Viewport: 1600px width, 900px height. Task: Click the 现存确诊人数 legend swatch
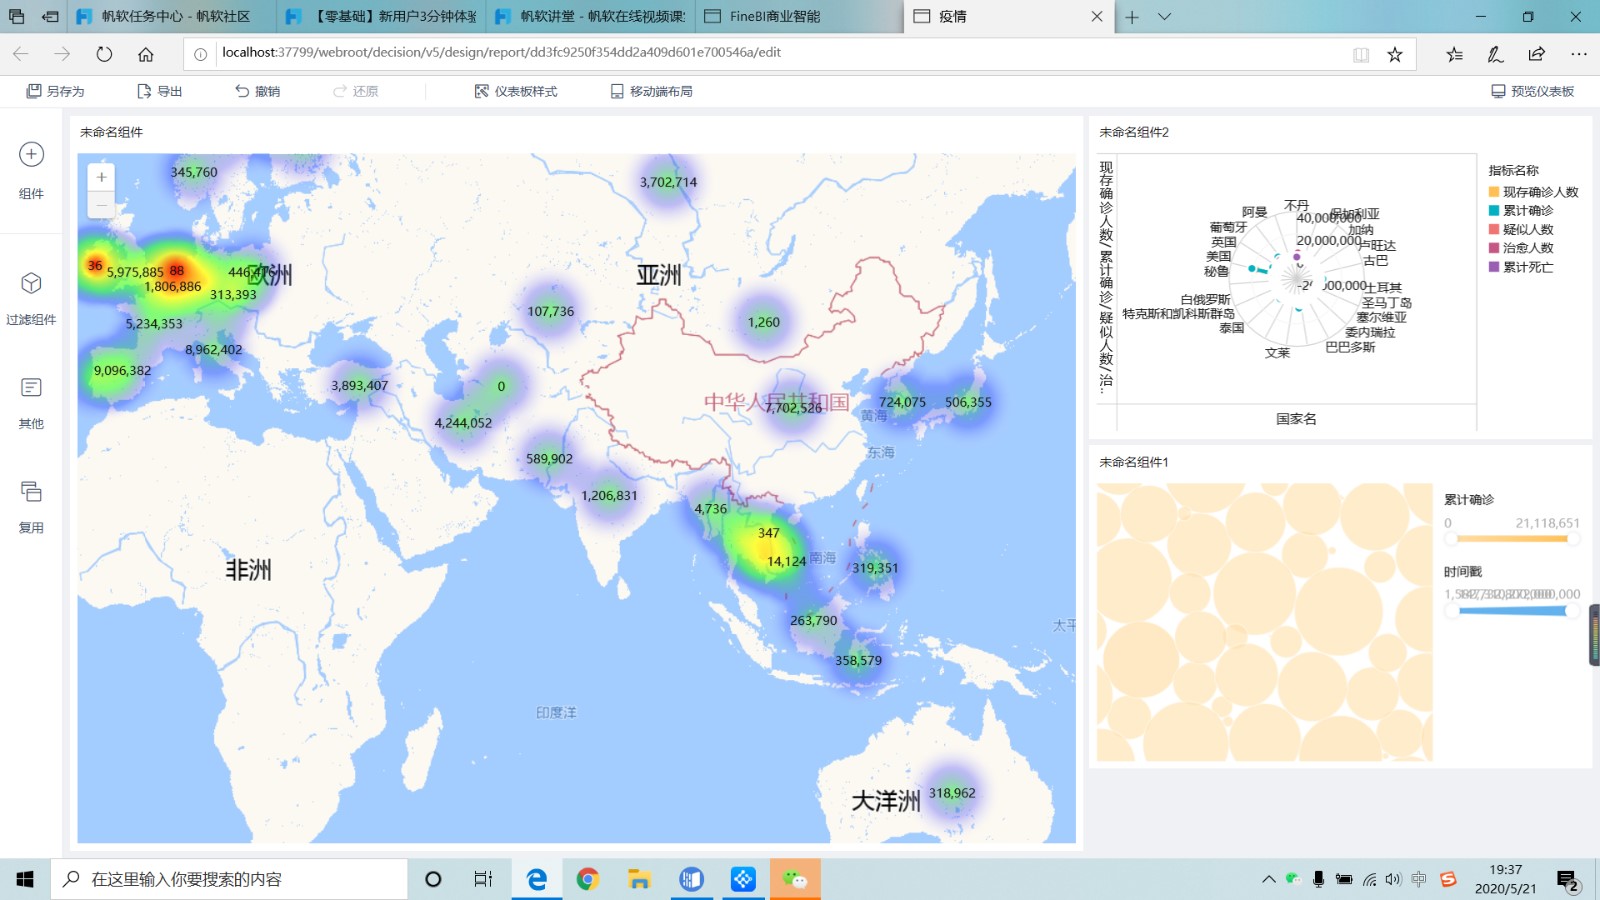(x=1494, y=192)
